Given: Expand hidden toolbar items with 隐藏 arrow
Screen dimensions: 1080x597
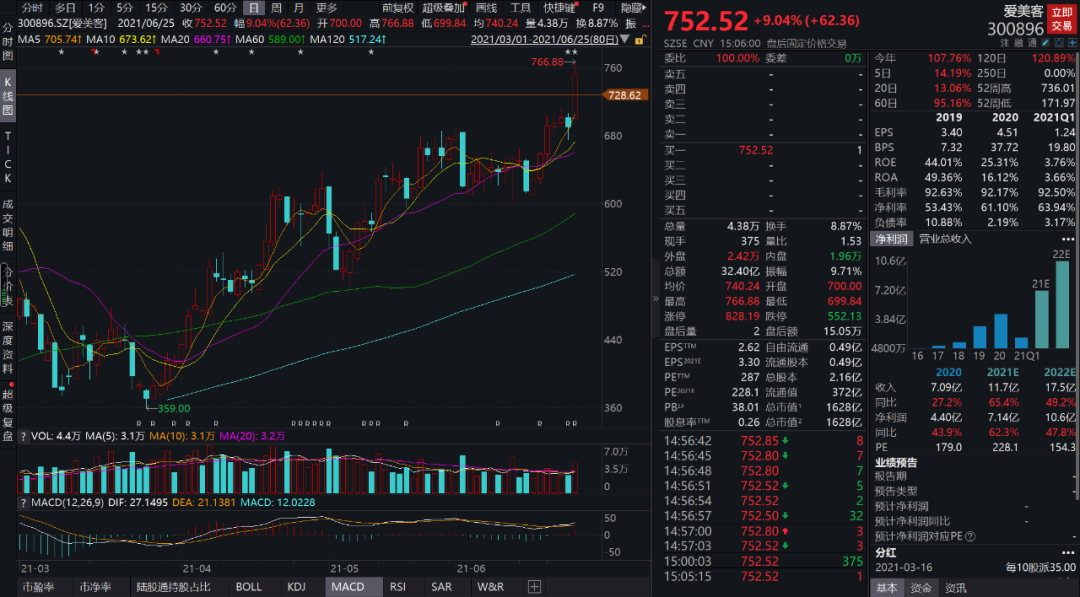Looking at the screenshot, I should 634,8.
